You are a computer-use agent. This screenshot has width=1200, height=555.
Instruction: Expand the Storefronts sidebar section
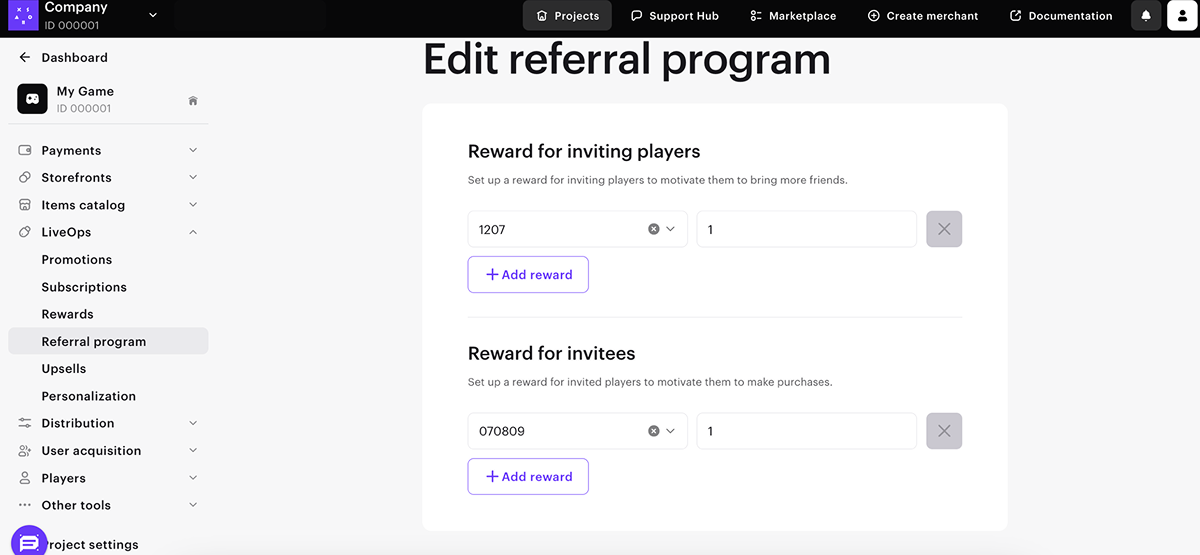tap(193, 178)
